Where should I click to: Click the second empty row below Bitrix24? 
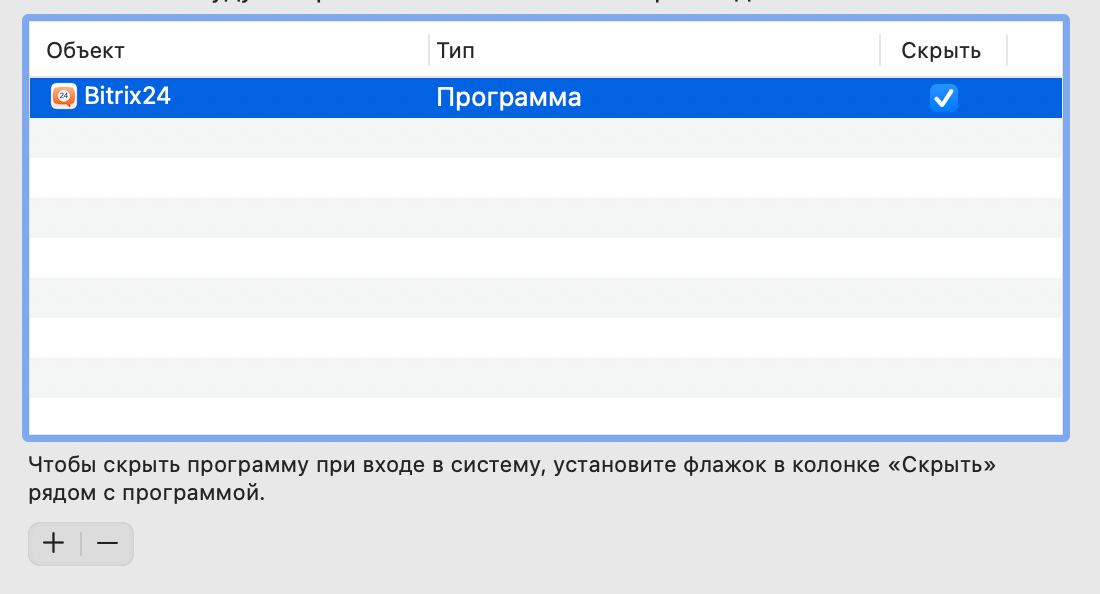545,178
